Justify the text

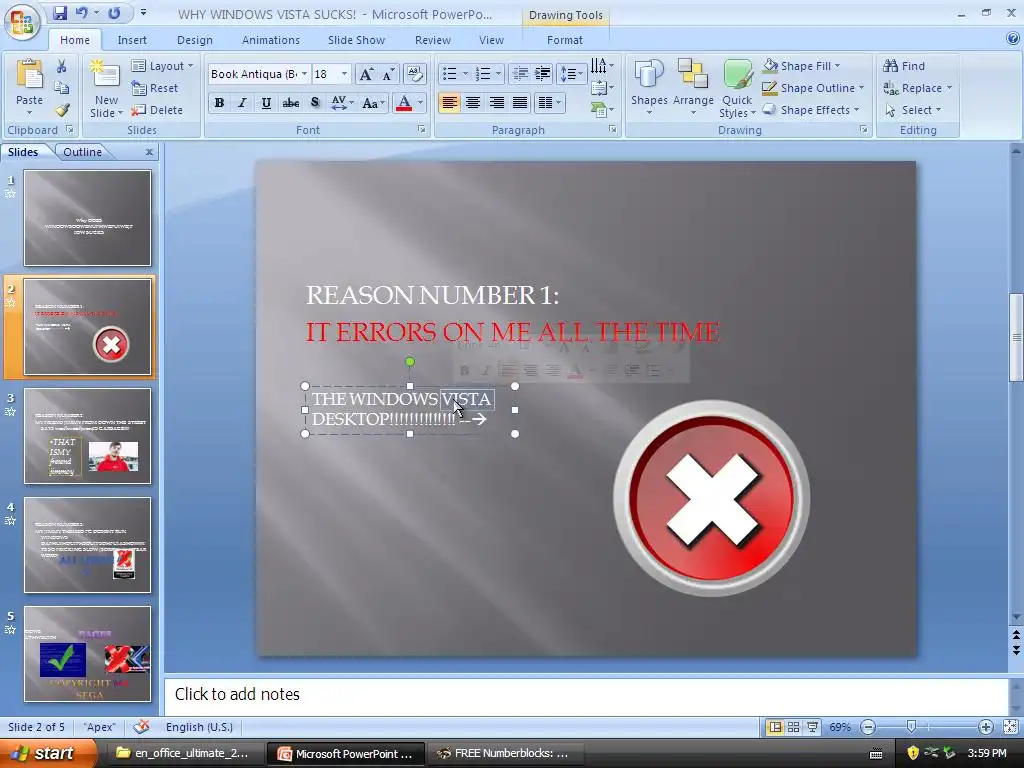520,103
